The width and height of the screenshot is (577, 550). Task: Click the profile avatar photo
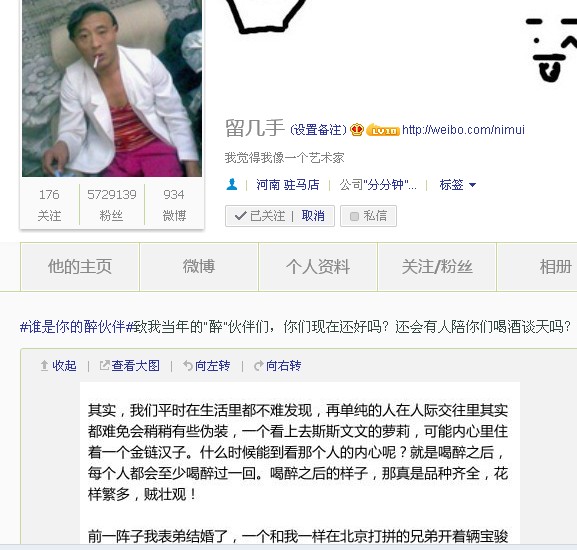[x=112, y=88]
